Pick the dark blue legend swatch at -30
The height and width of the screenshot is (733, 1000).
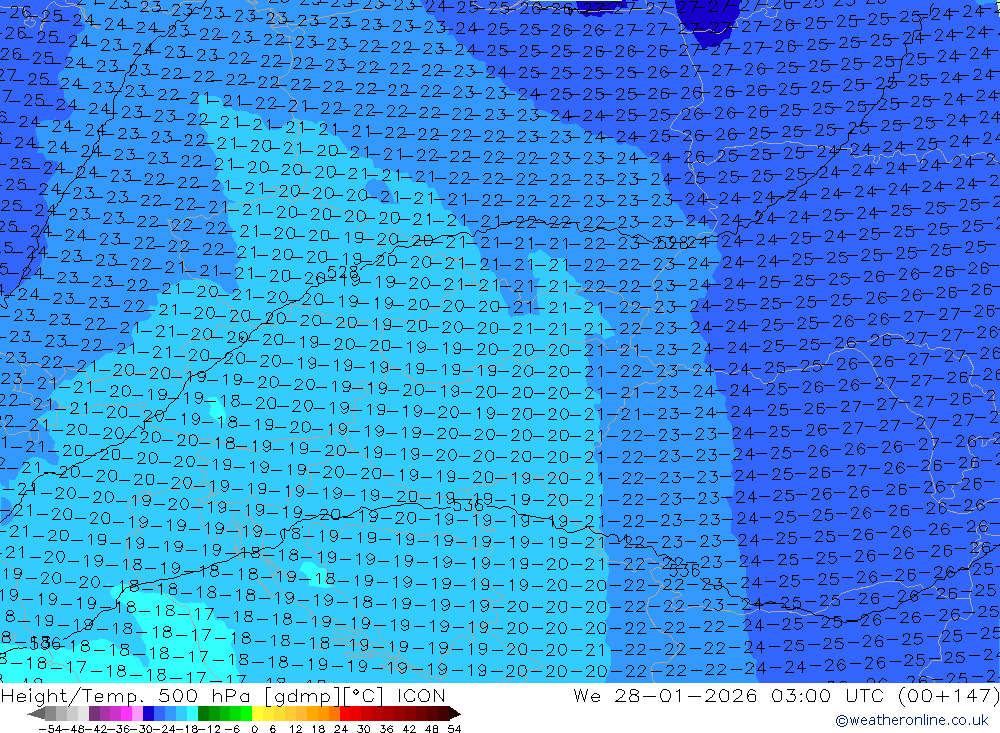pos(148,713)
